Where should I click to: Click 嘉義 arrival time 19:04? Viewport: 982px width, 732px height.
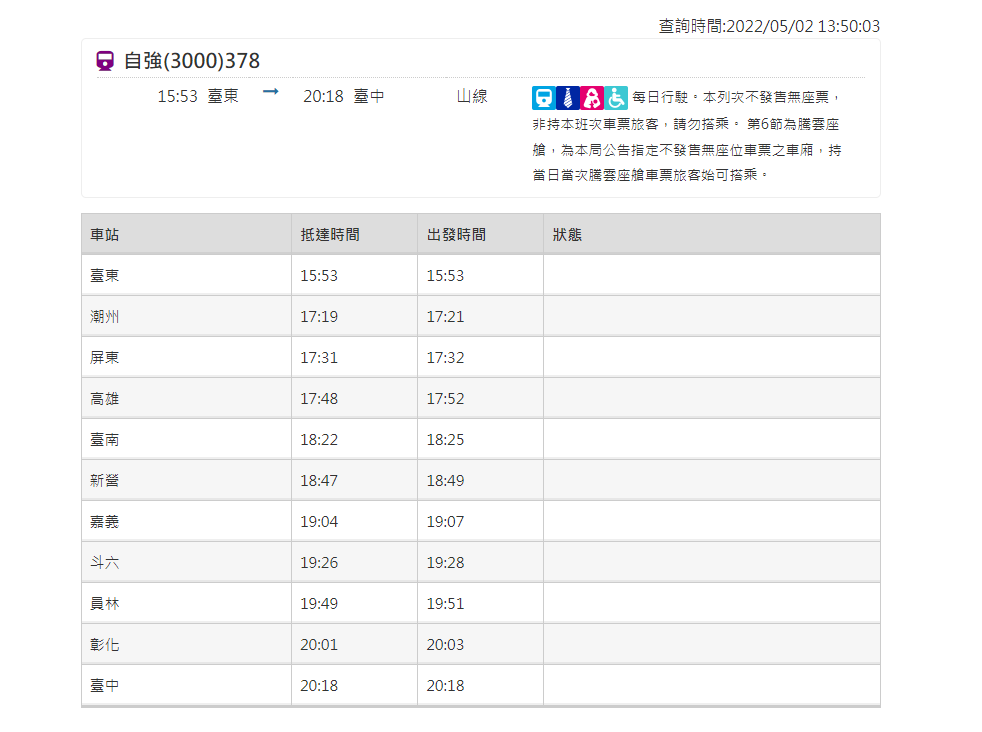pyautogui.click(x=319, y=522)
